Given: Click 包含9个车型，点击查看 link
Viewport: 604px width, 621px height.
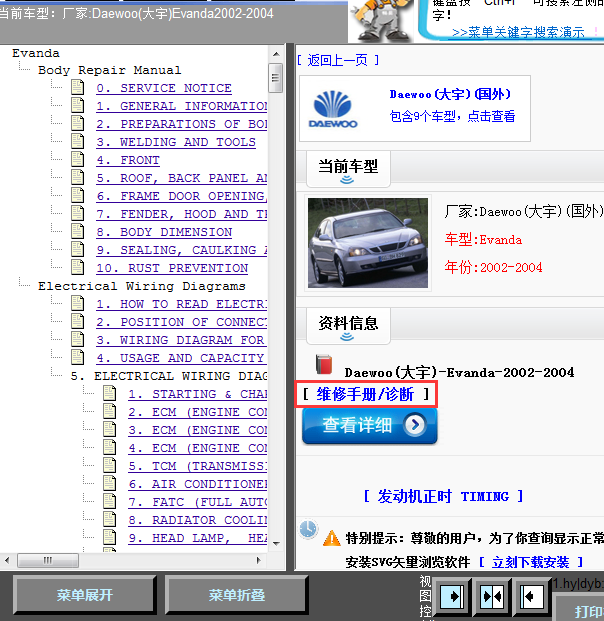Looking at the screenshot, I should click(452, 116).
